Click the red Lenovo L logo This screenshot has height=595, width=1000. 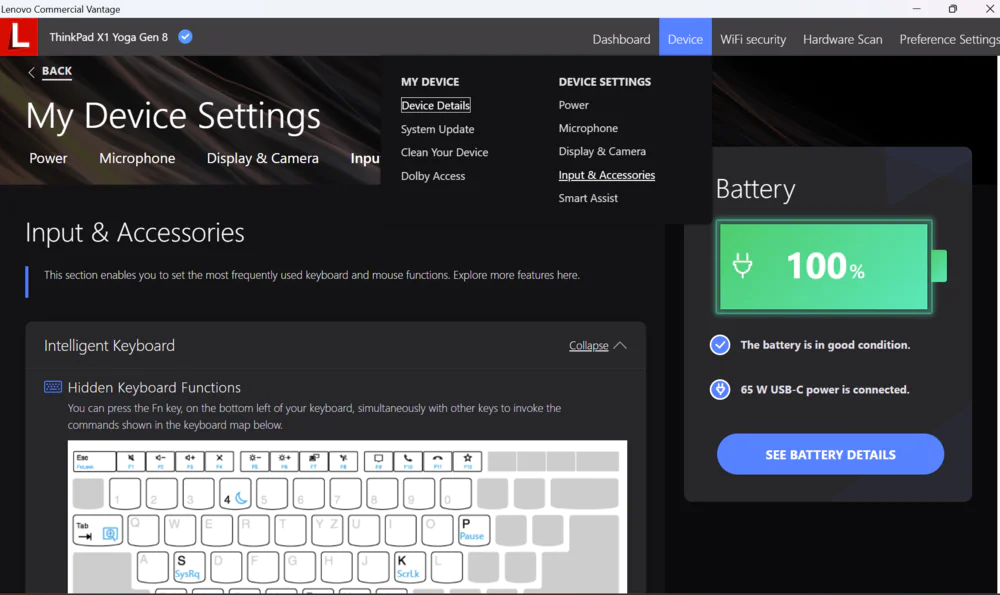[x=19, y=37]
